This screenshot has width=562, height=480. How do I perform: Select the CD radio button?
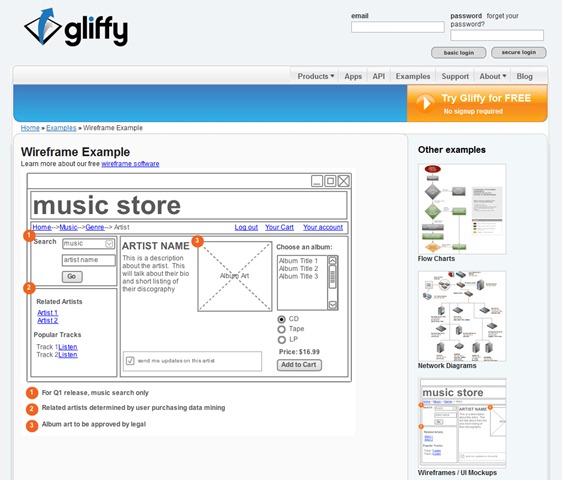282,319
